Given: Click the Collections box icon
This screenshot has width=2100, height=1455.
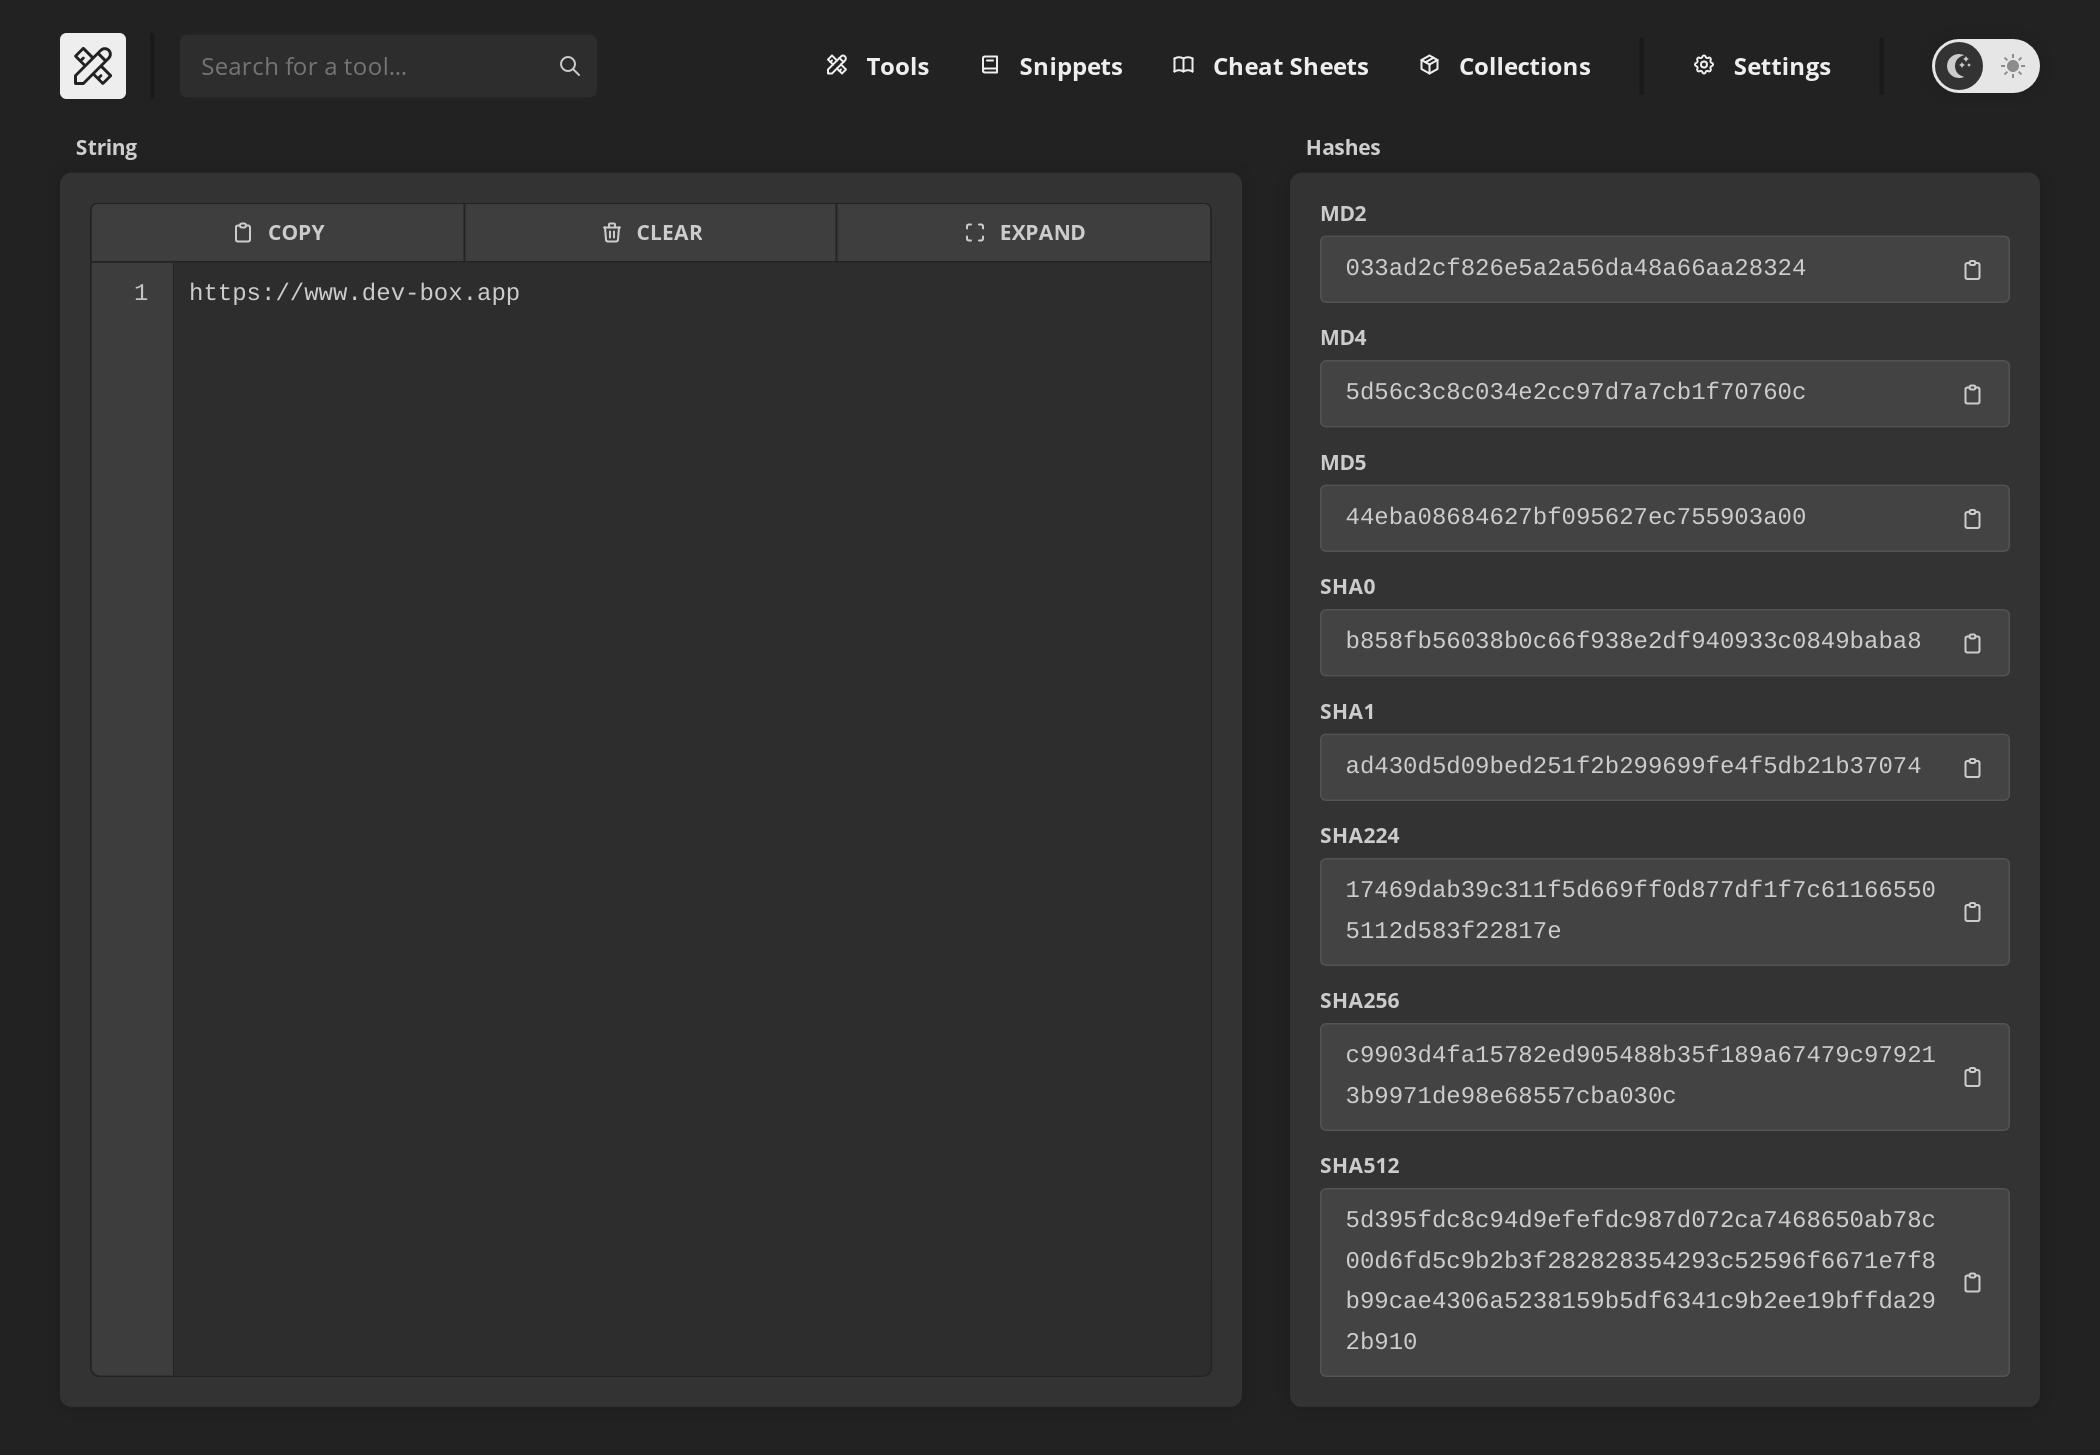Looking at the screenshot, I should [1429, 65].
